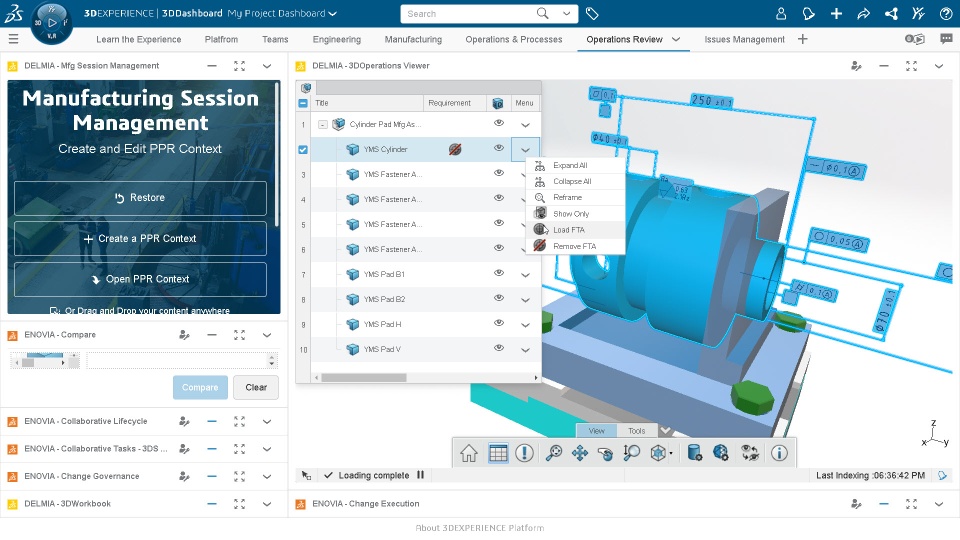Collapse the Cylinder Pad MfgAs tree node
960x540 pixels.
323,125
